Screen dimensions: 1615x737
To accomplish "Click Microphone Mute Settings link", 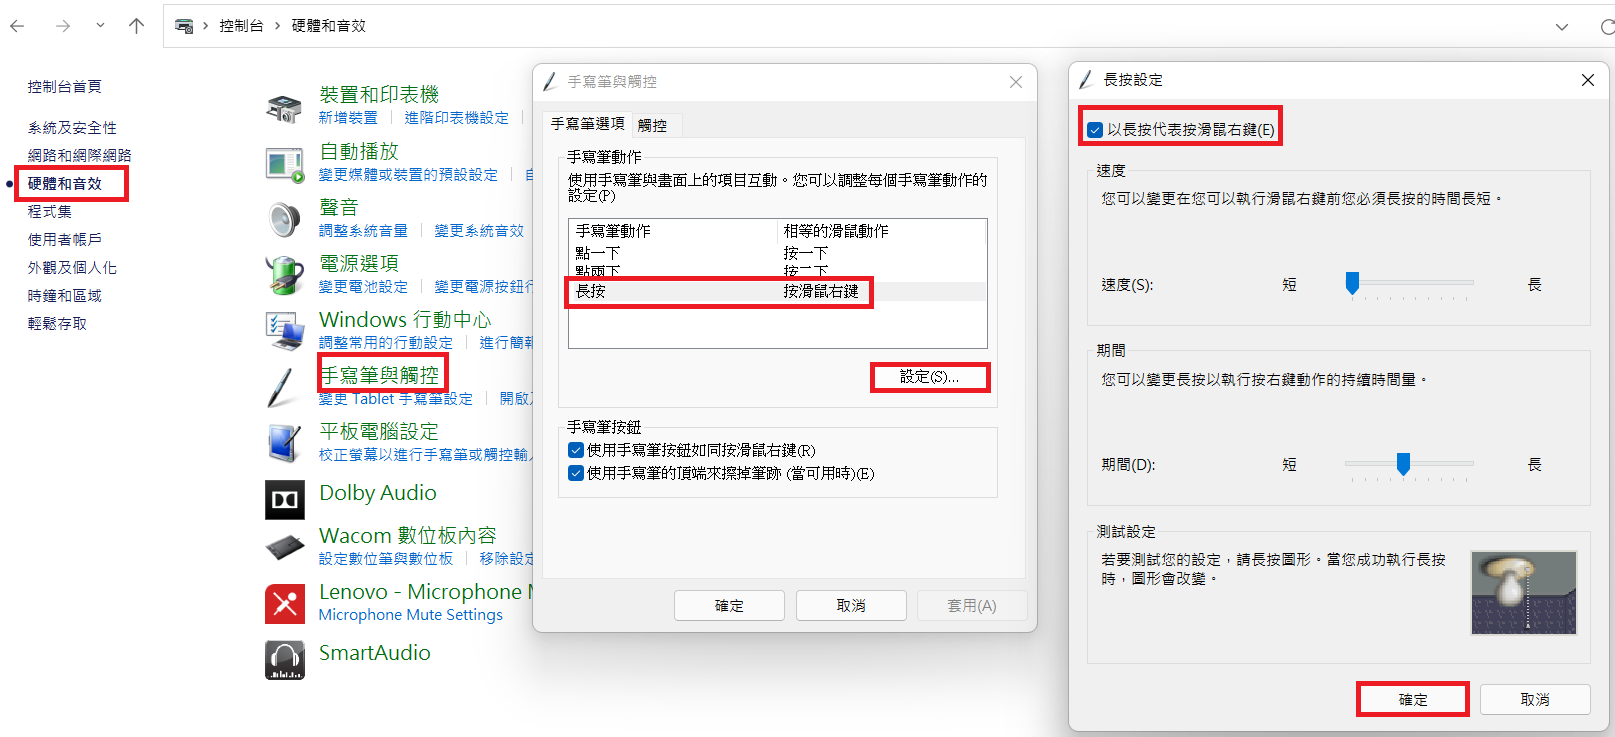I will pyautogui.click(x=411, y=615).
